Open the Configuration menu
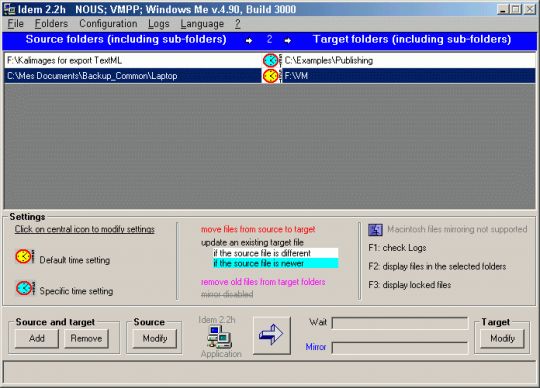The image size is (540, 388). point(108,24)
